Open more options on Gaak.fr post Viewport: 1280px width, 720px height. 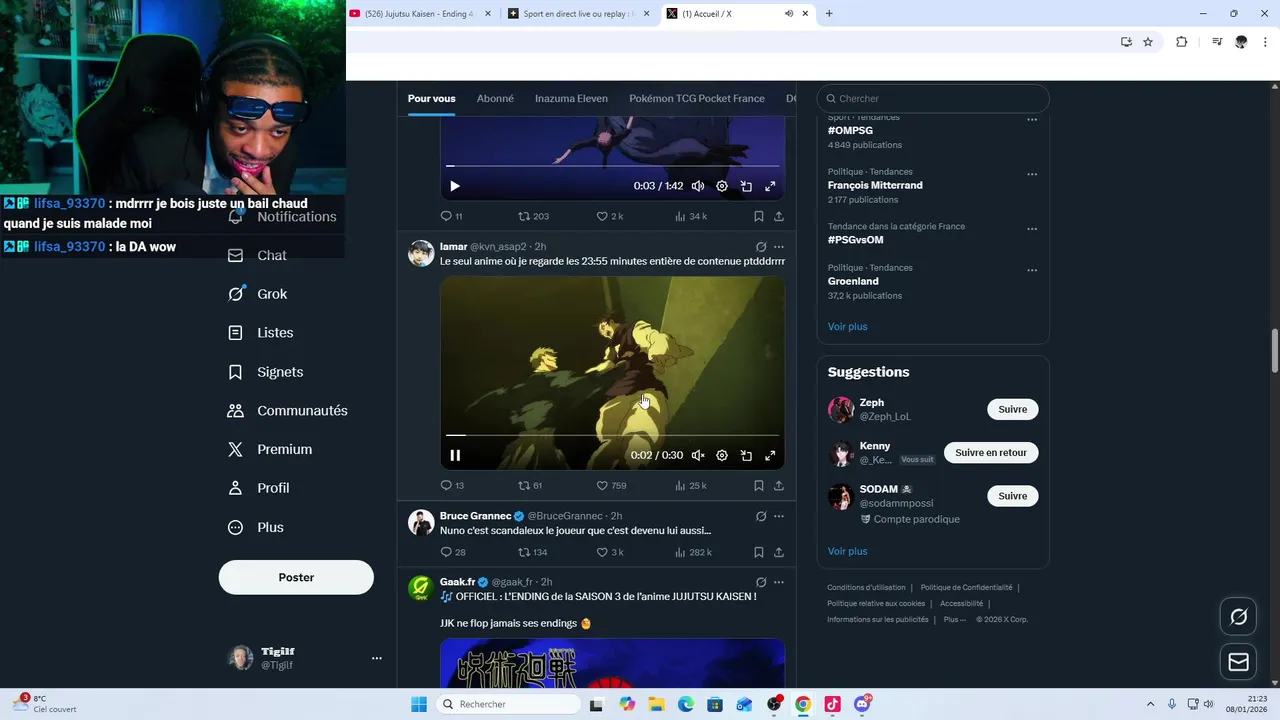coord(779,582)
